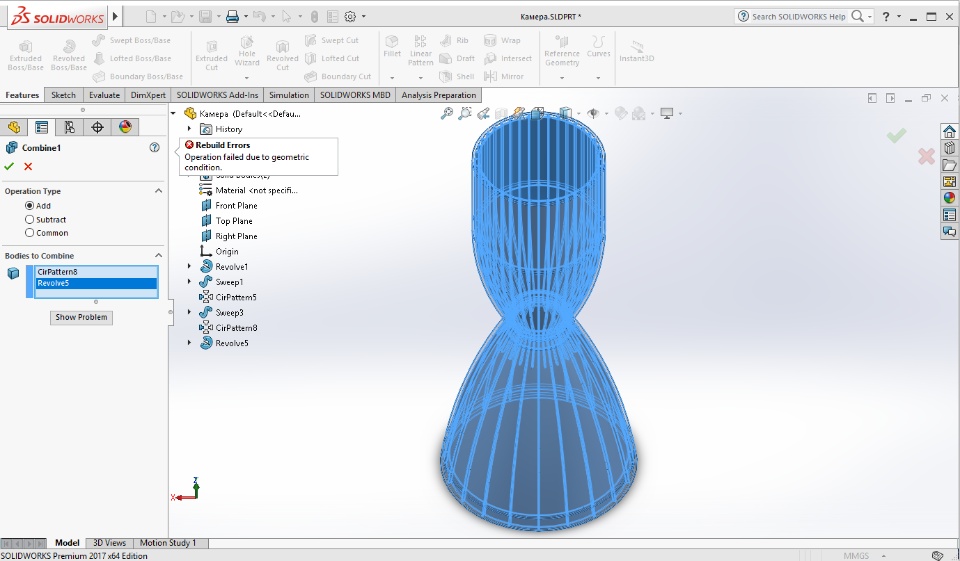Open the SOLIDWORKS main menu flyout arrow
Viewport: 960px width, 561px height.
tap(114, 17)
